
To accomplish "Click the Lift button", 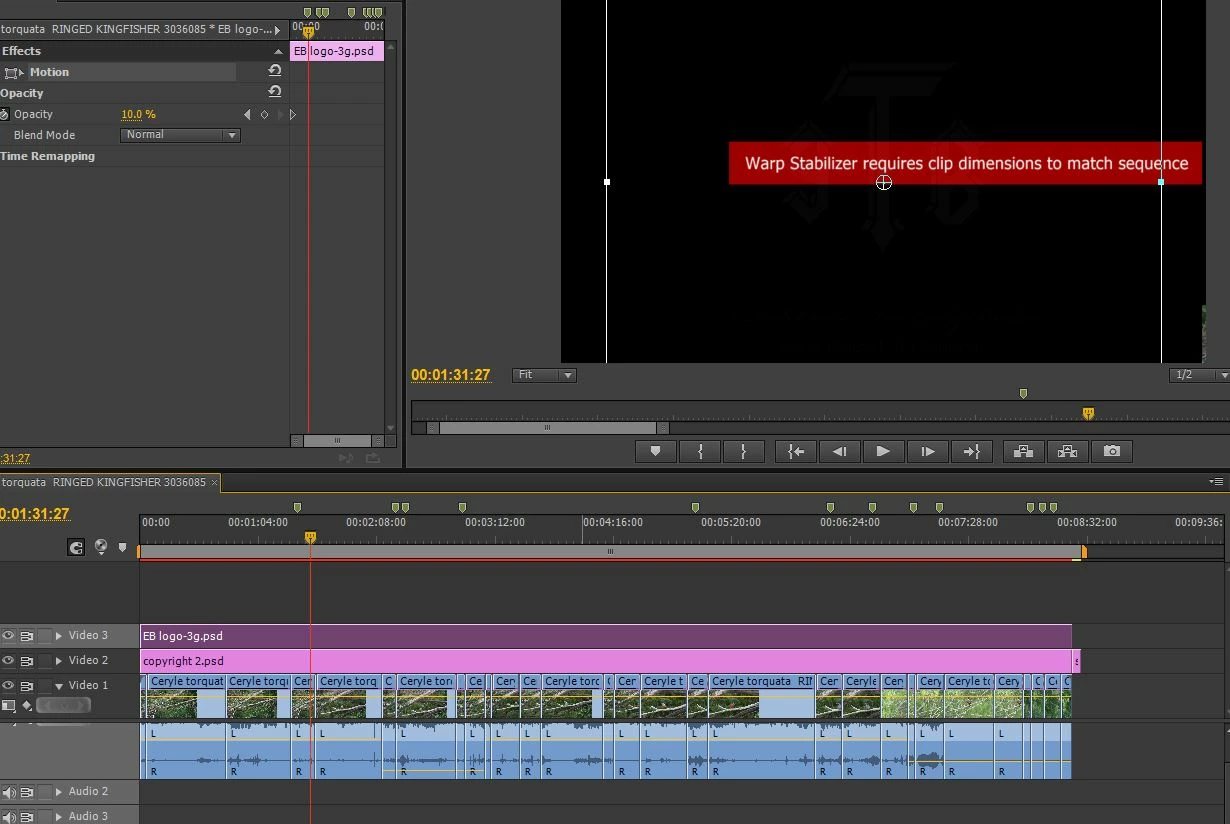I will click(x=1023, y=451).
